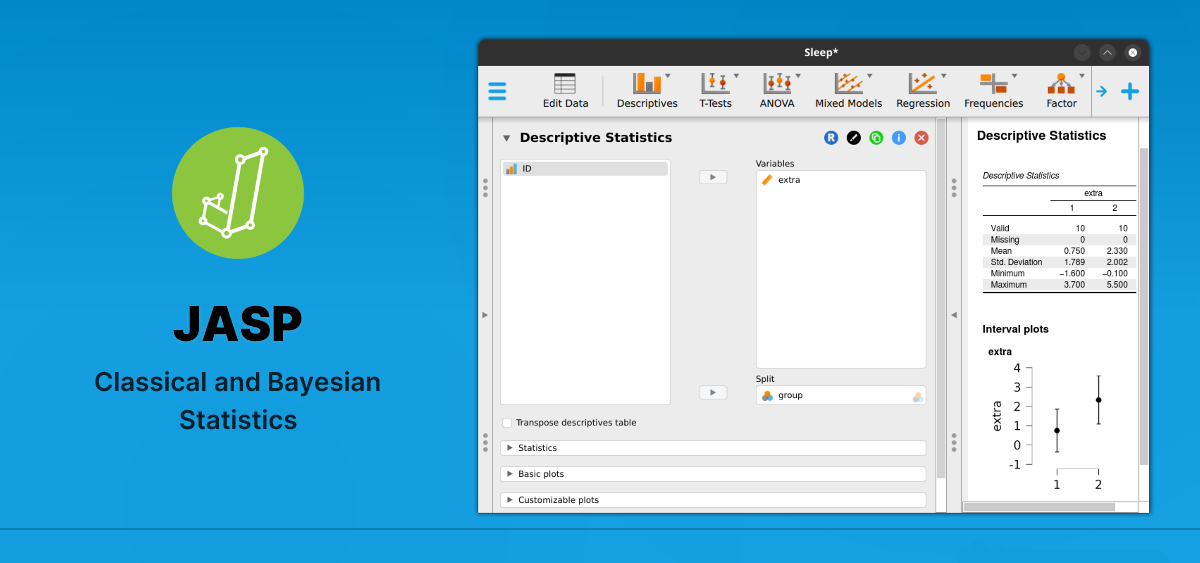Enable Transpose descriptives table checkbox
Image resolution: width=1200 pixels, height=563 pixels.
click(507, 423)
